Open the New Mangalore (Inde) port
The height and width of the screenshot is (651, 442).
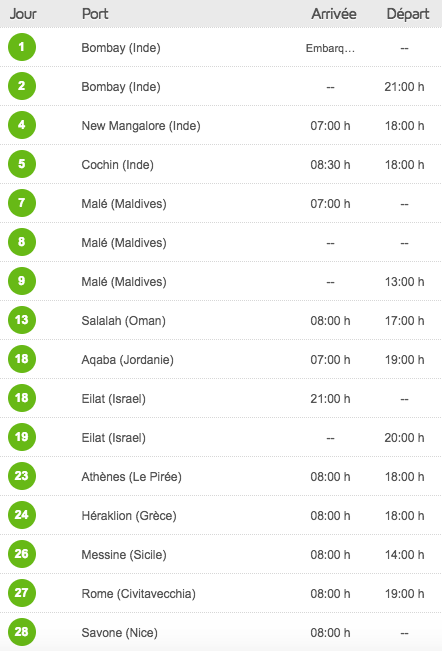(x=141, y=126)
